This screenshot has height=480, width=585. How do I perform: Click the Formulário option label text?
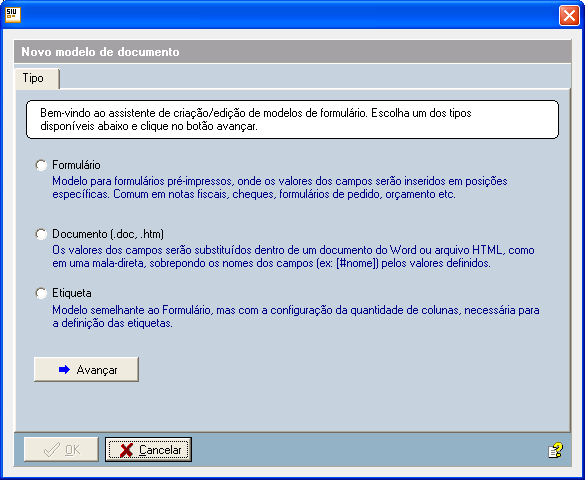tap(76, 165)
